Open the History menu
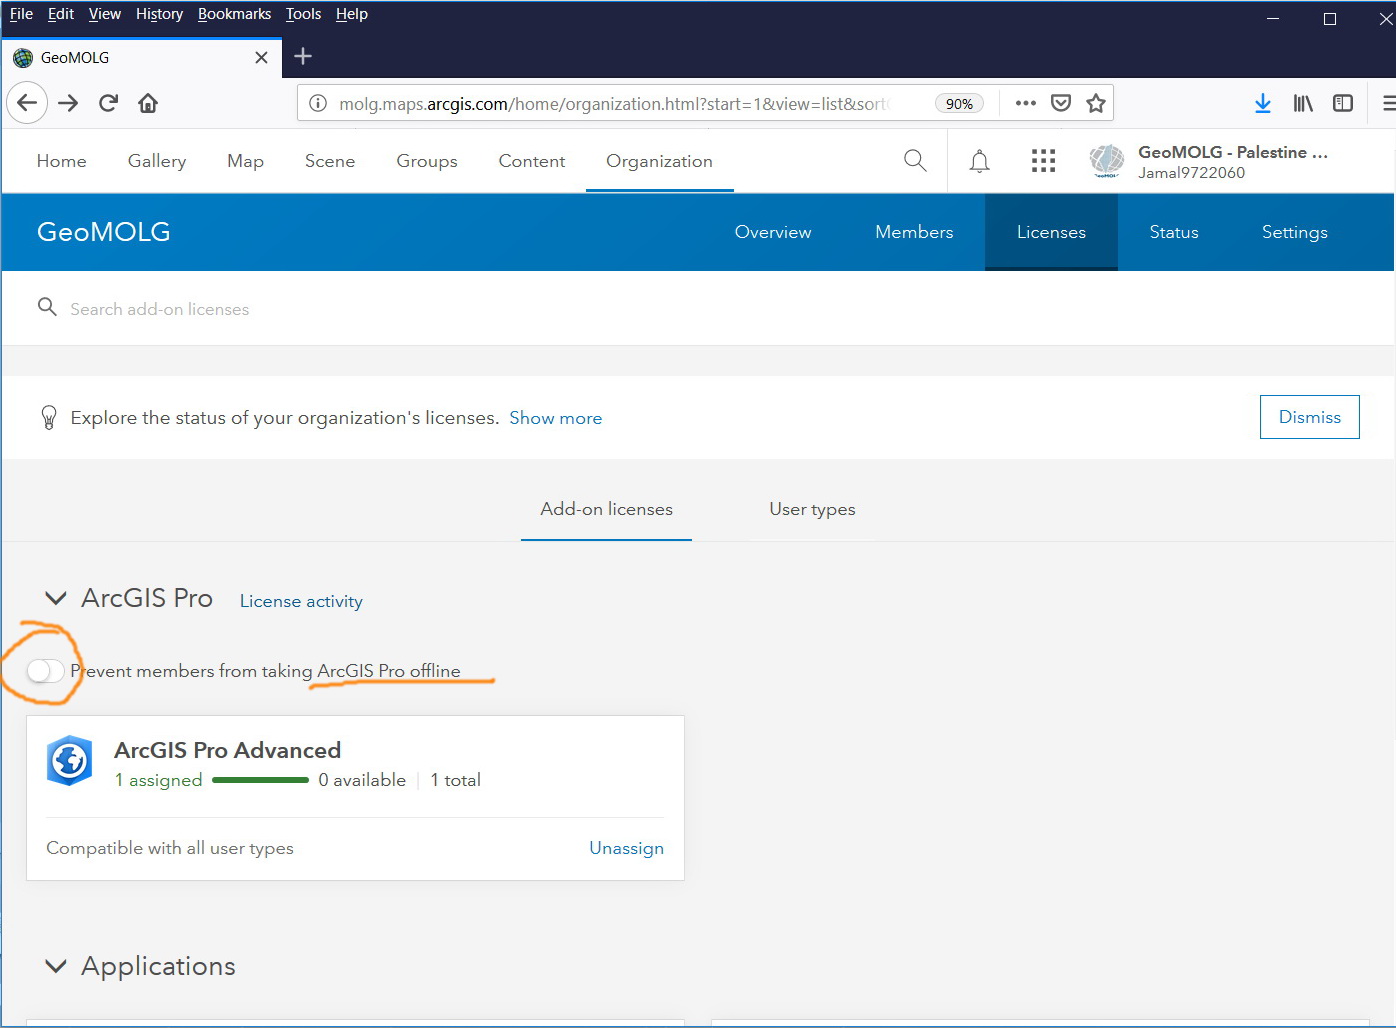The image size is (1396, 1028). (159, 14)
